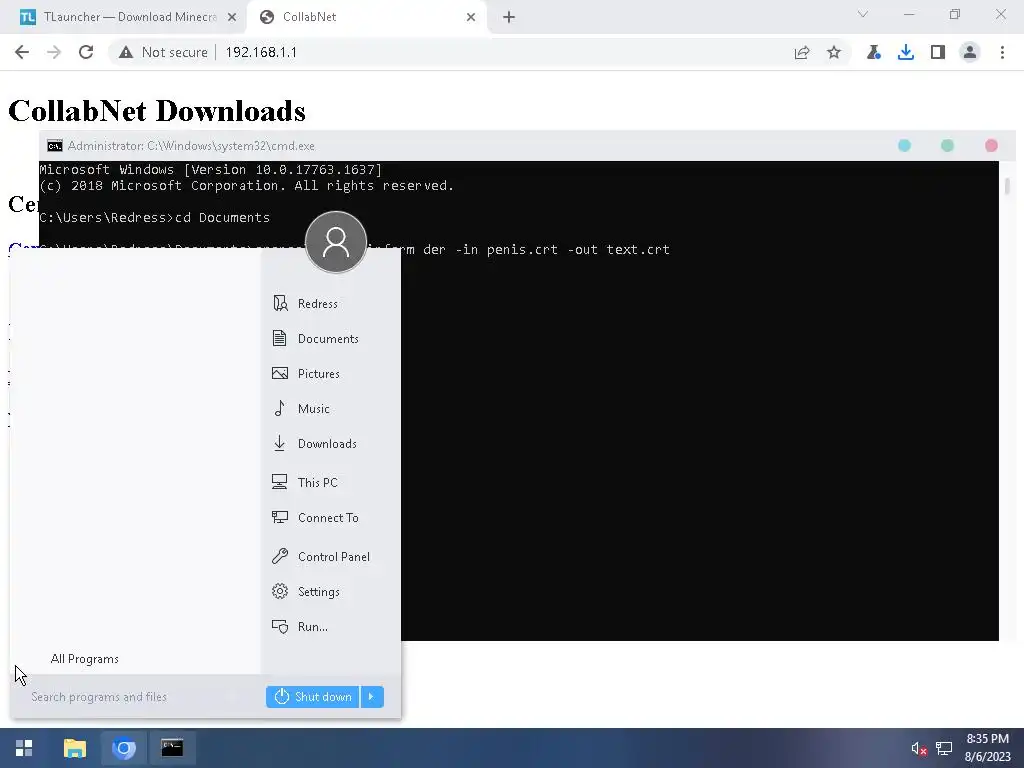
Task: Close the CollabNet tab
Action: 471,17
